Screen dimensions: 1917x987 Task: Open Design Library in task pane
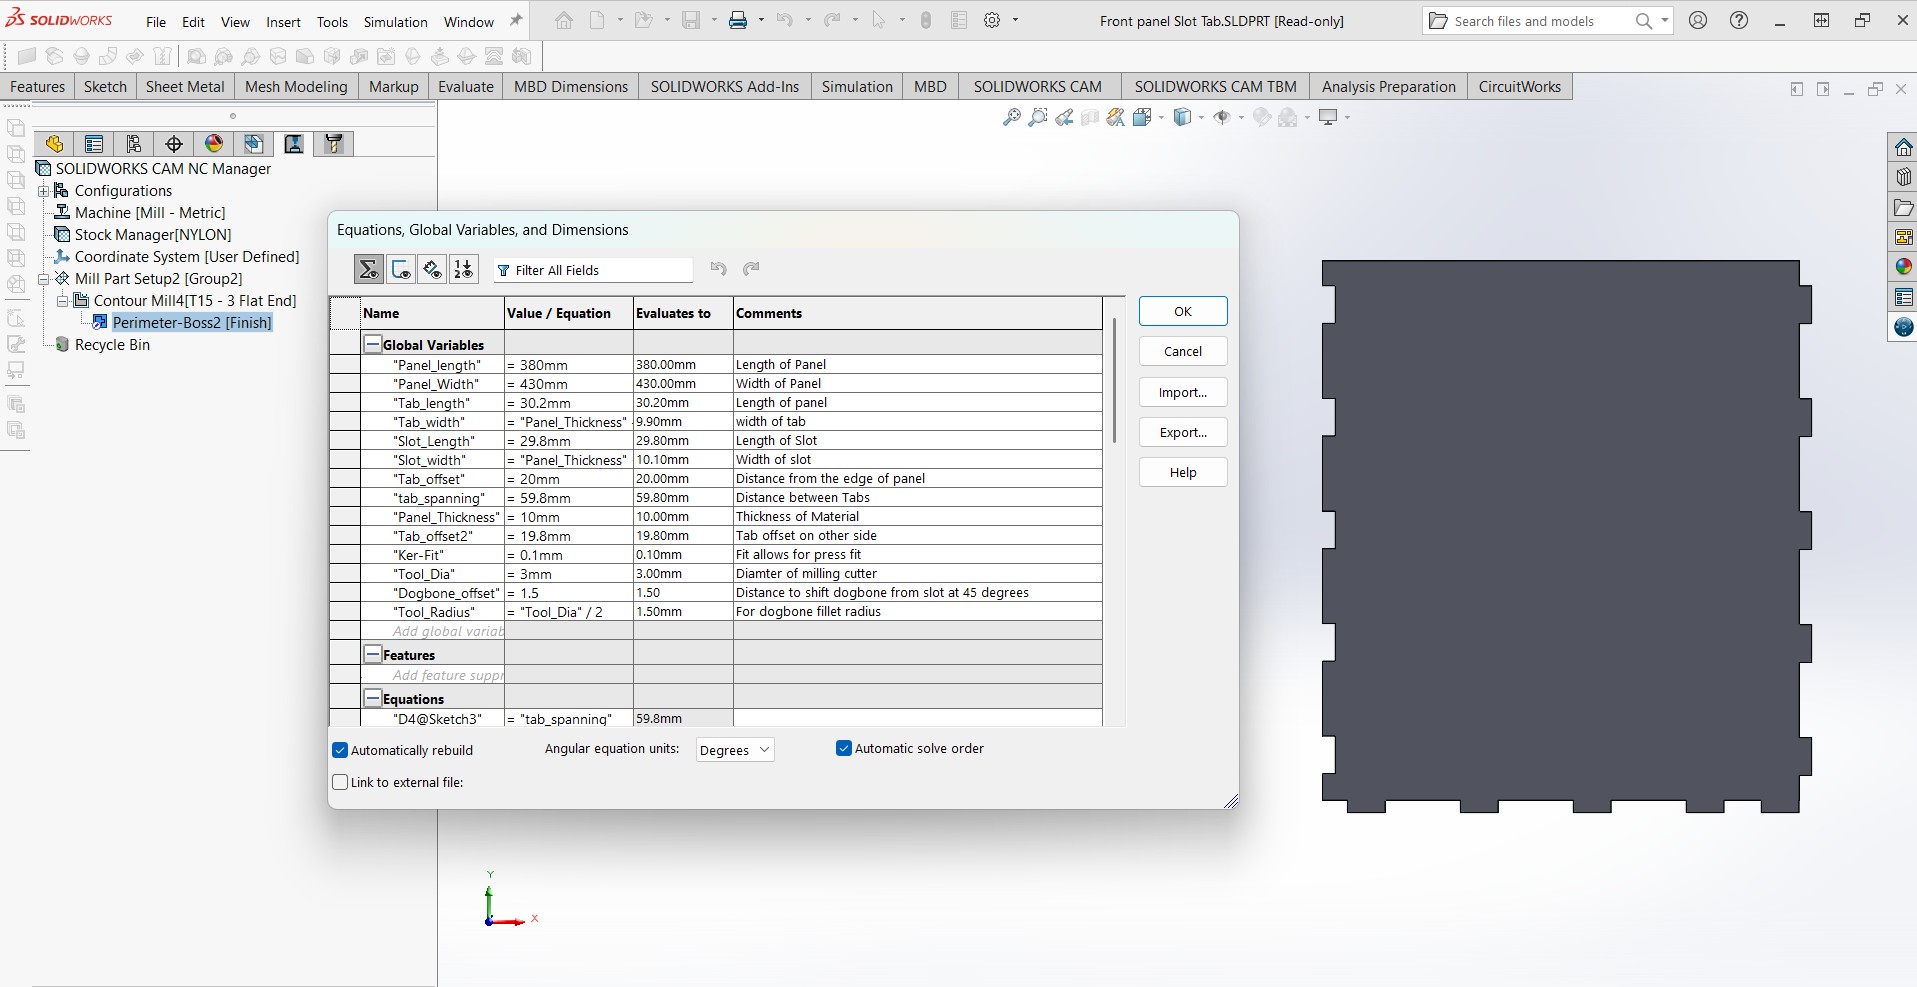coord(1903,178)
